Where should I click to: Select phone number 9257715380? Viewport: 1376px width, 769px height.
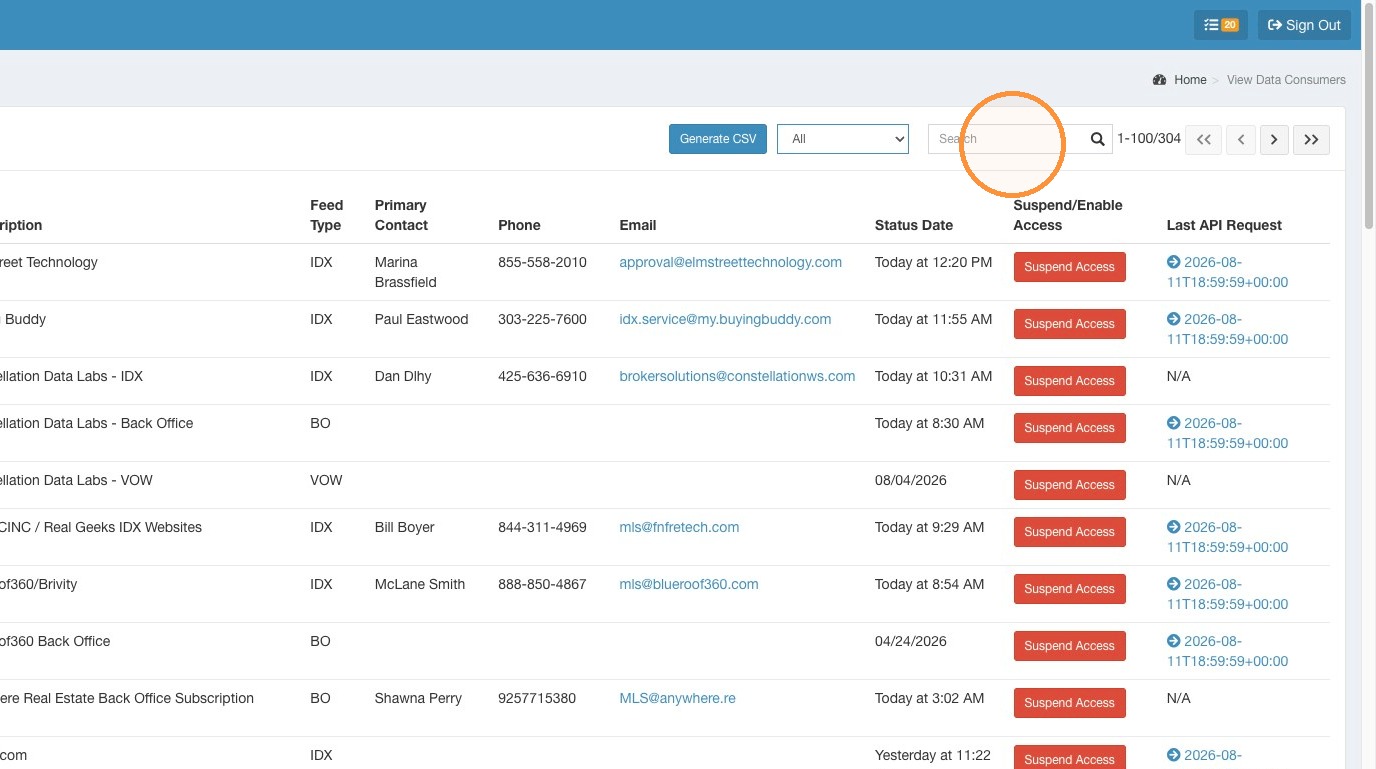537,698
